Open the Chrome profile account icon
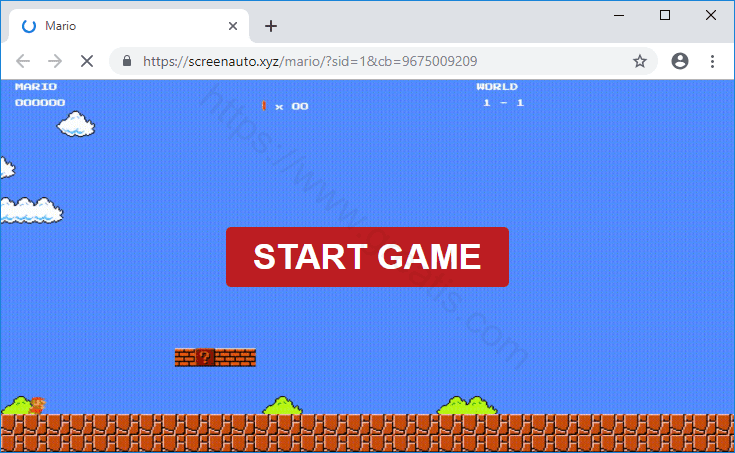Image resolution: width=735 pixels, height=453 pixels. point(680,61)
